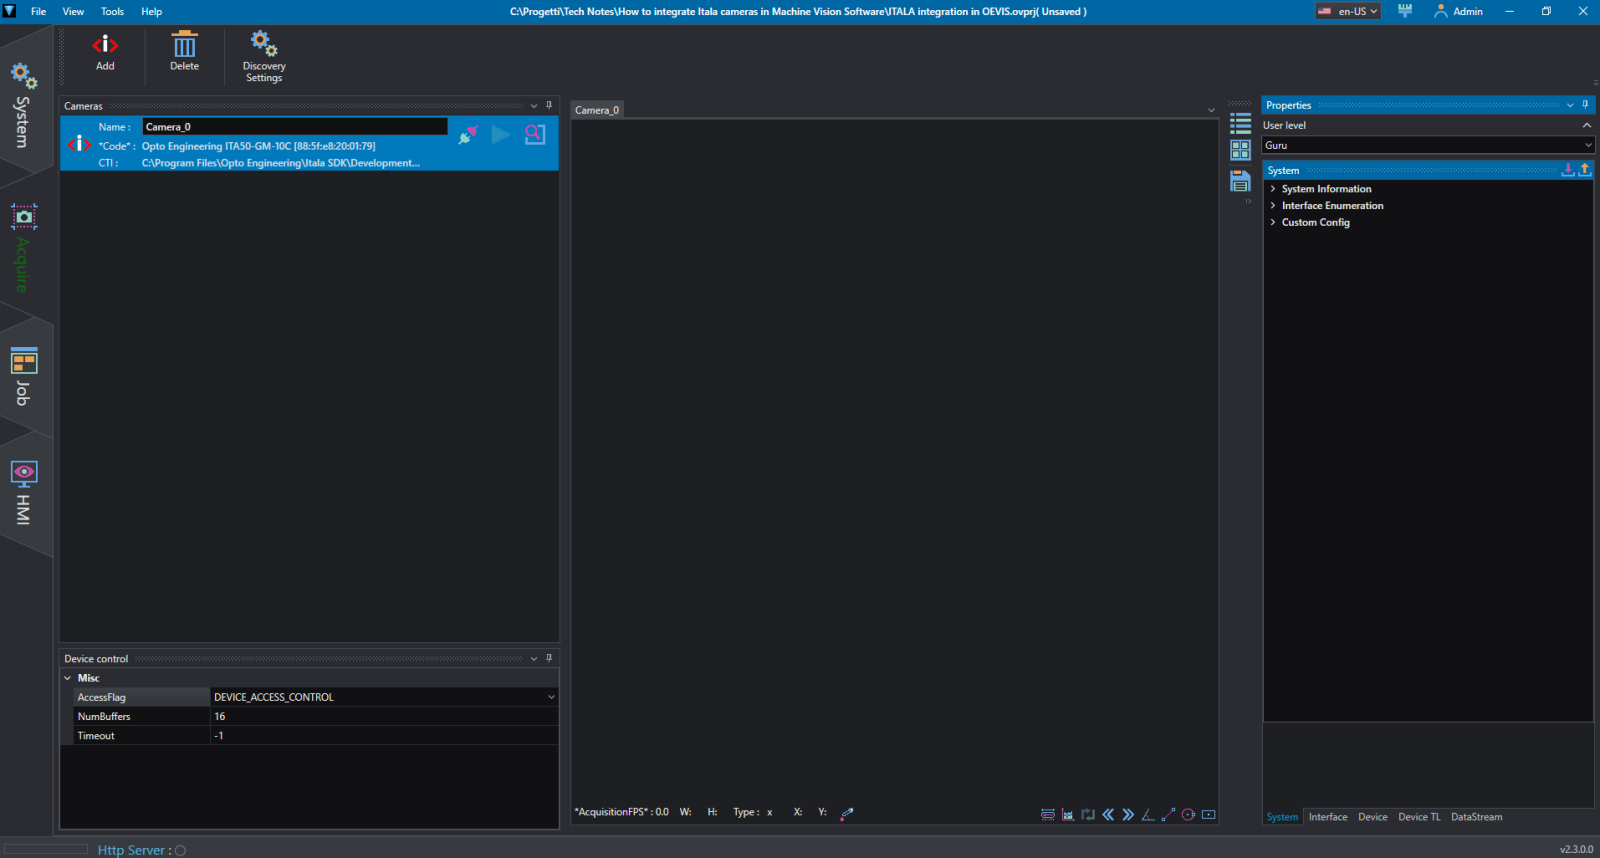Select the circle ROI tool

(1188, 815)
